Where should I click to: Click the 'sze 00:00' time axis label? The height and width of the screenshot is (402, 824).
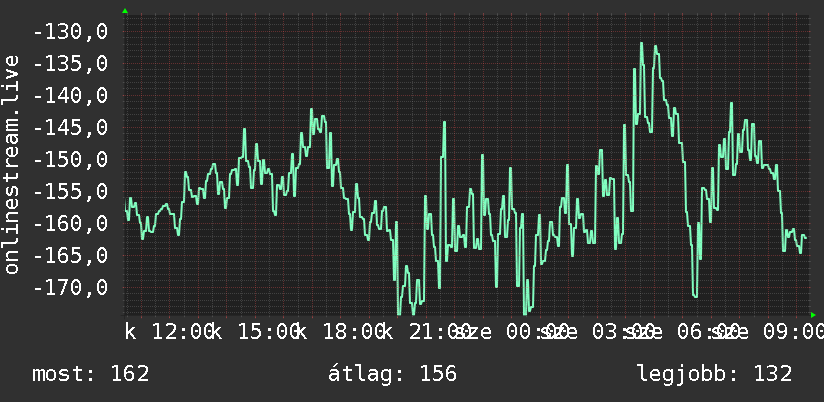tap(511, 332)
